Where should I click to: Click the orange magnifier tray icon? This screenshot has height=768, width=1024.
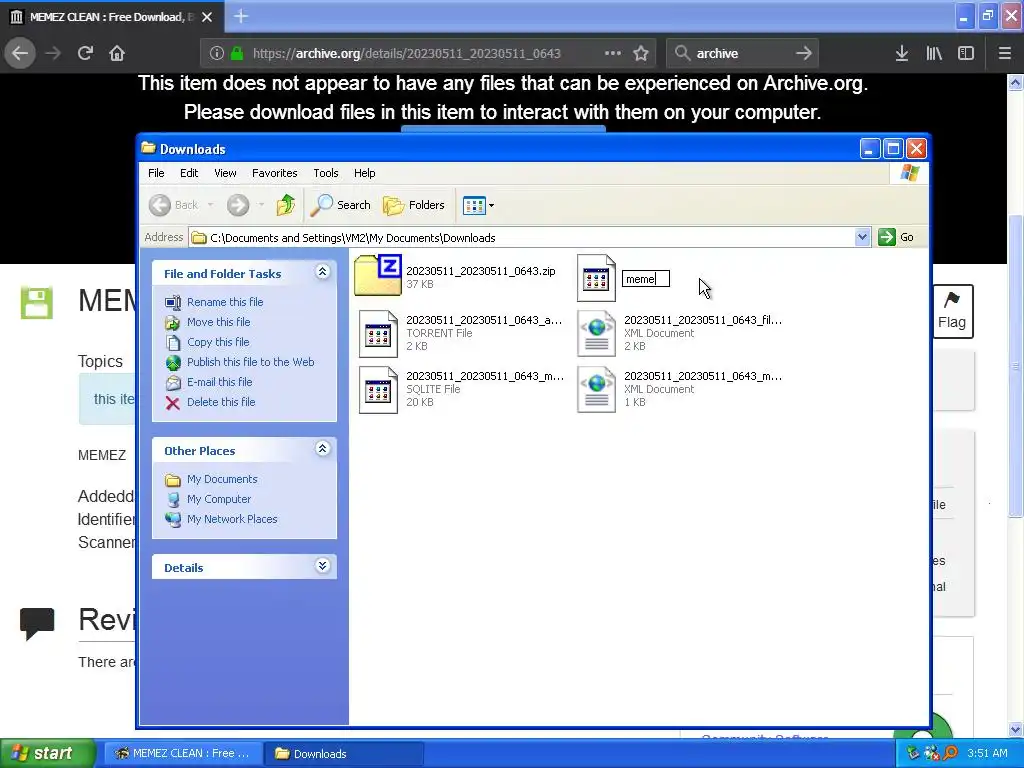point(950,753)
